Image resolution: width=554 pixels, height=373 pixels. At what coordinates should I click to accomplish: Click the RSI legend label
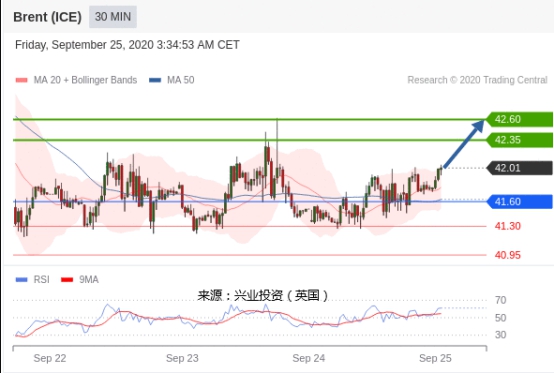point(41,279)
